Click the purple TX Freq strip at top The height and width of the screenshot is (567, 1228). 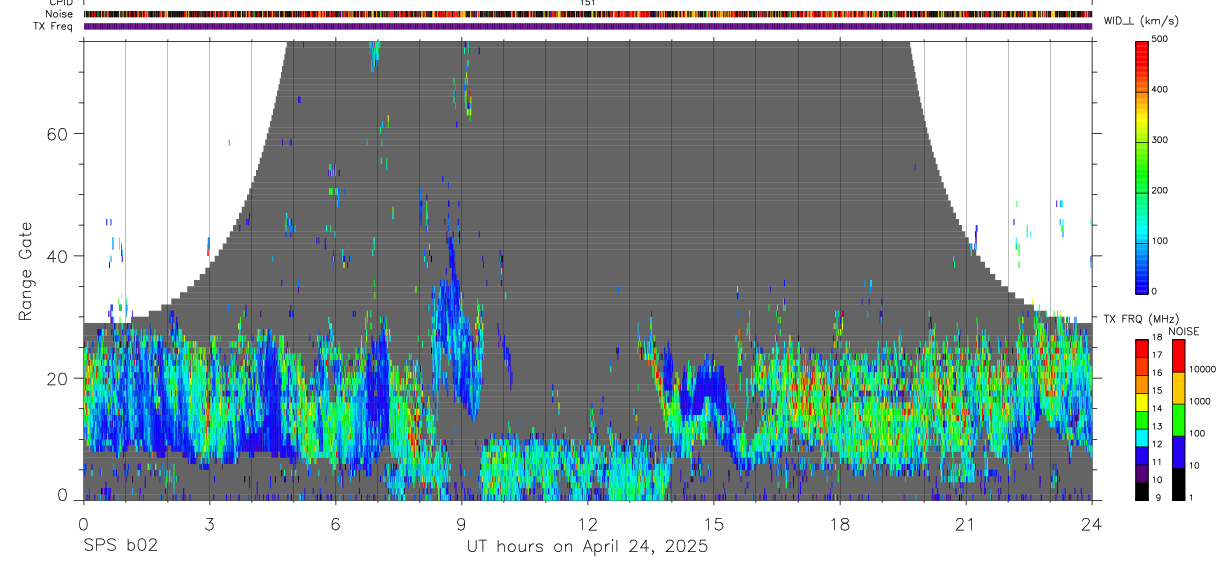(588, 26)
